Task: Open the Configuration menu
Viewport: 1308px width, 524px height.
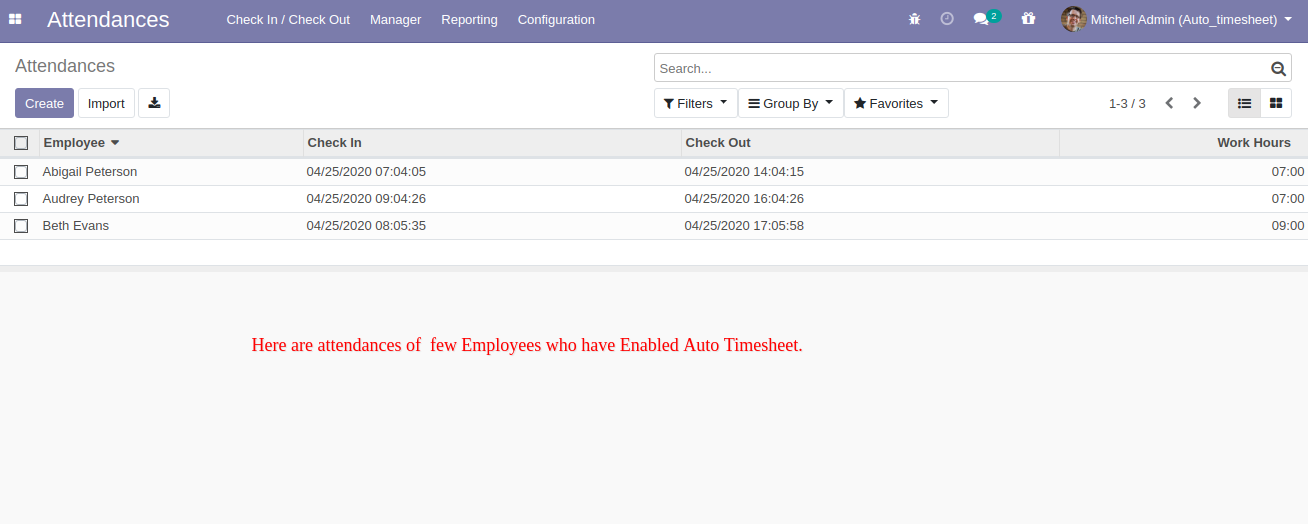Action: [556, 20]
